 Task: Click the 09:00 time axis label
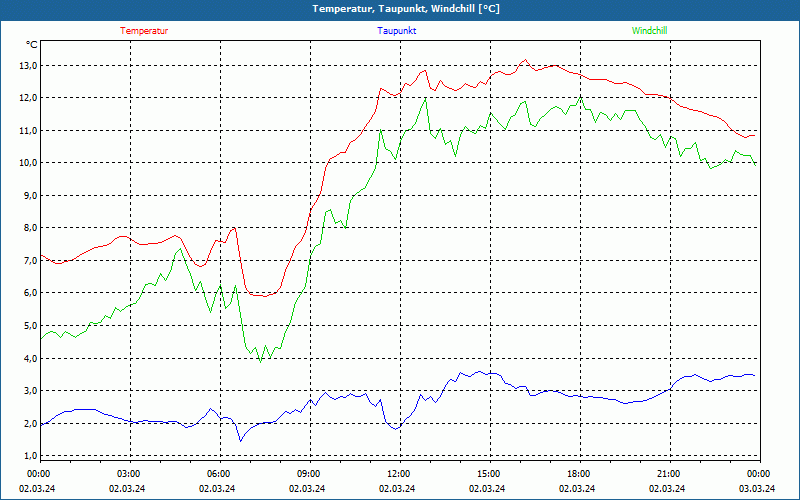pos(308,474)
